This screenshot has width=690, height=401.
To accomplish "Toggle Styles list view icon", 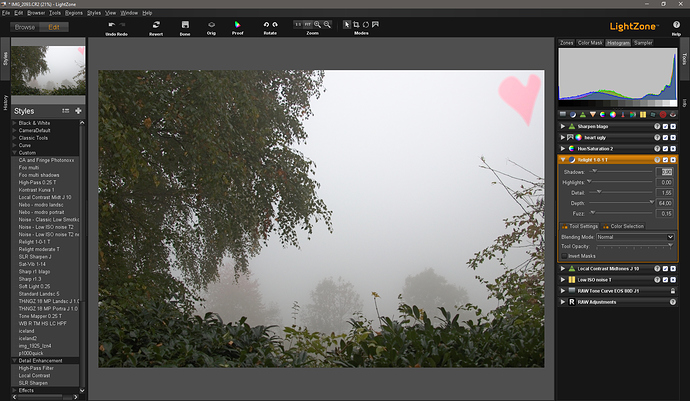I will click(x=66, y=111).
